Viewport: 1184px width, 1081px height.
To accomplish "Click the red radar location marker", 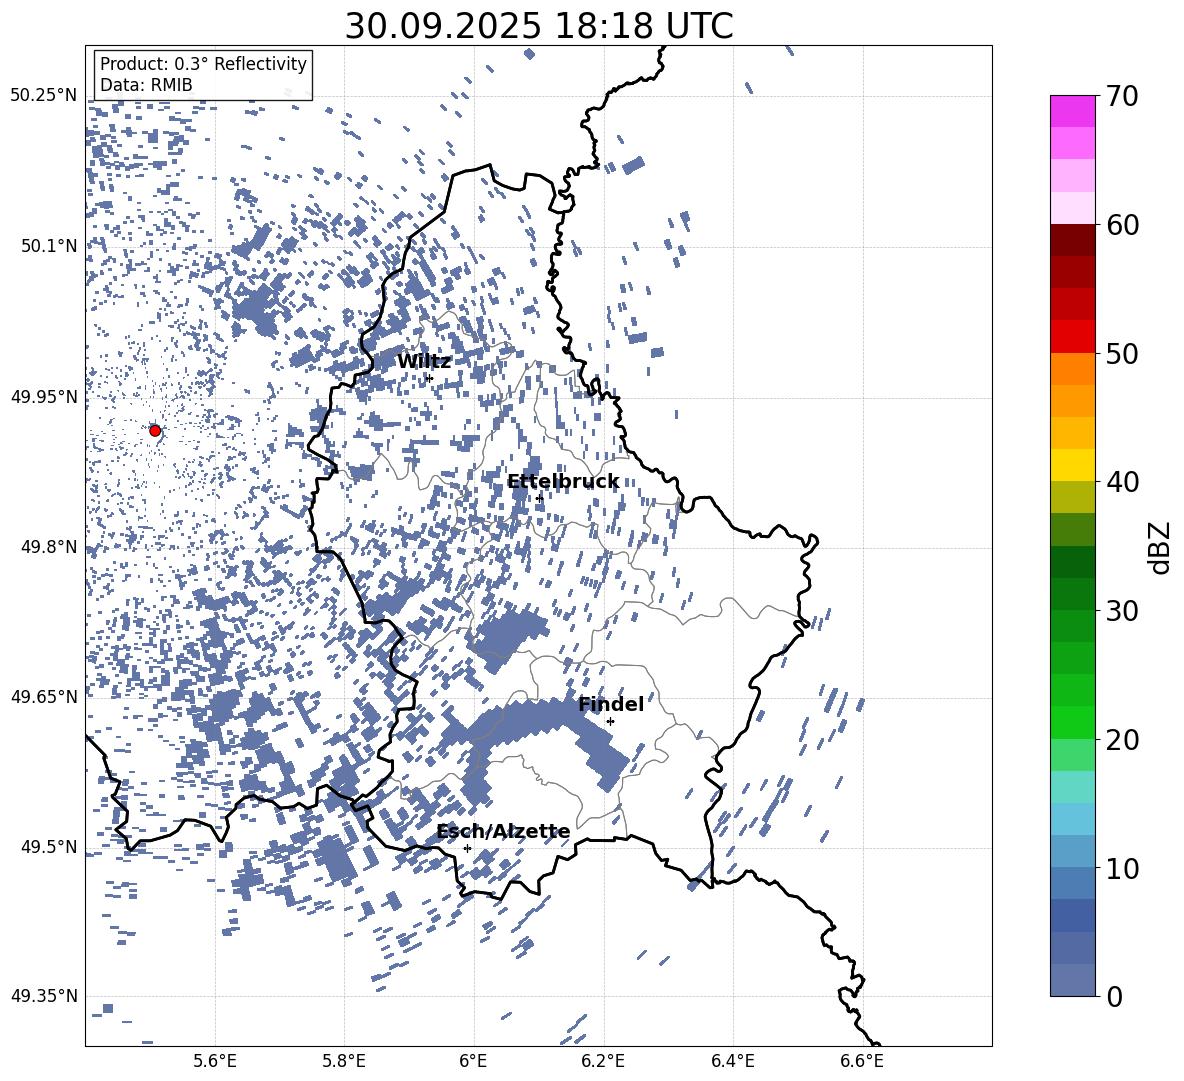I will 155,430.
